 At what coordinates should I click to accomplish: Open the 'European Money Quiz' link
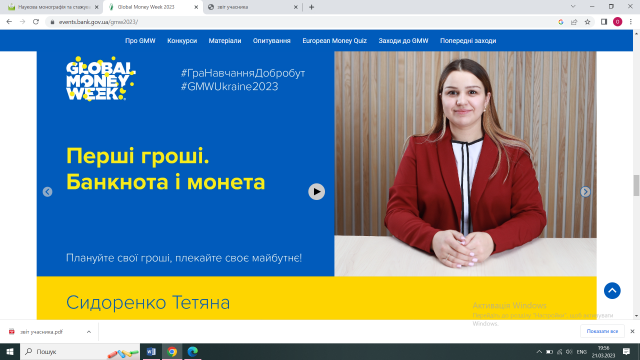click(x=334, y=41)
